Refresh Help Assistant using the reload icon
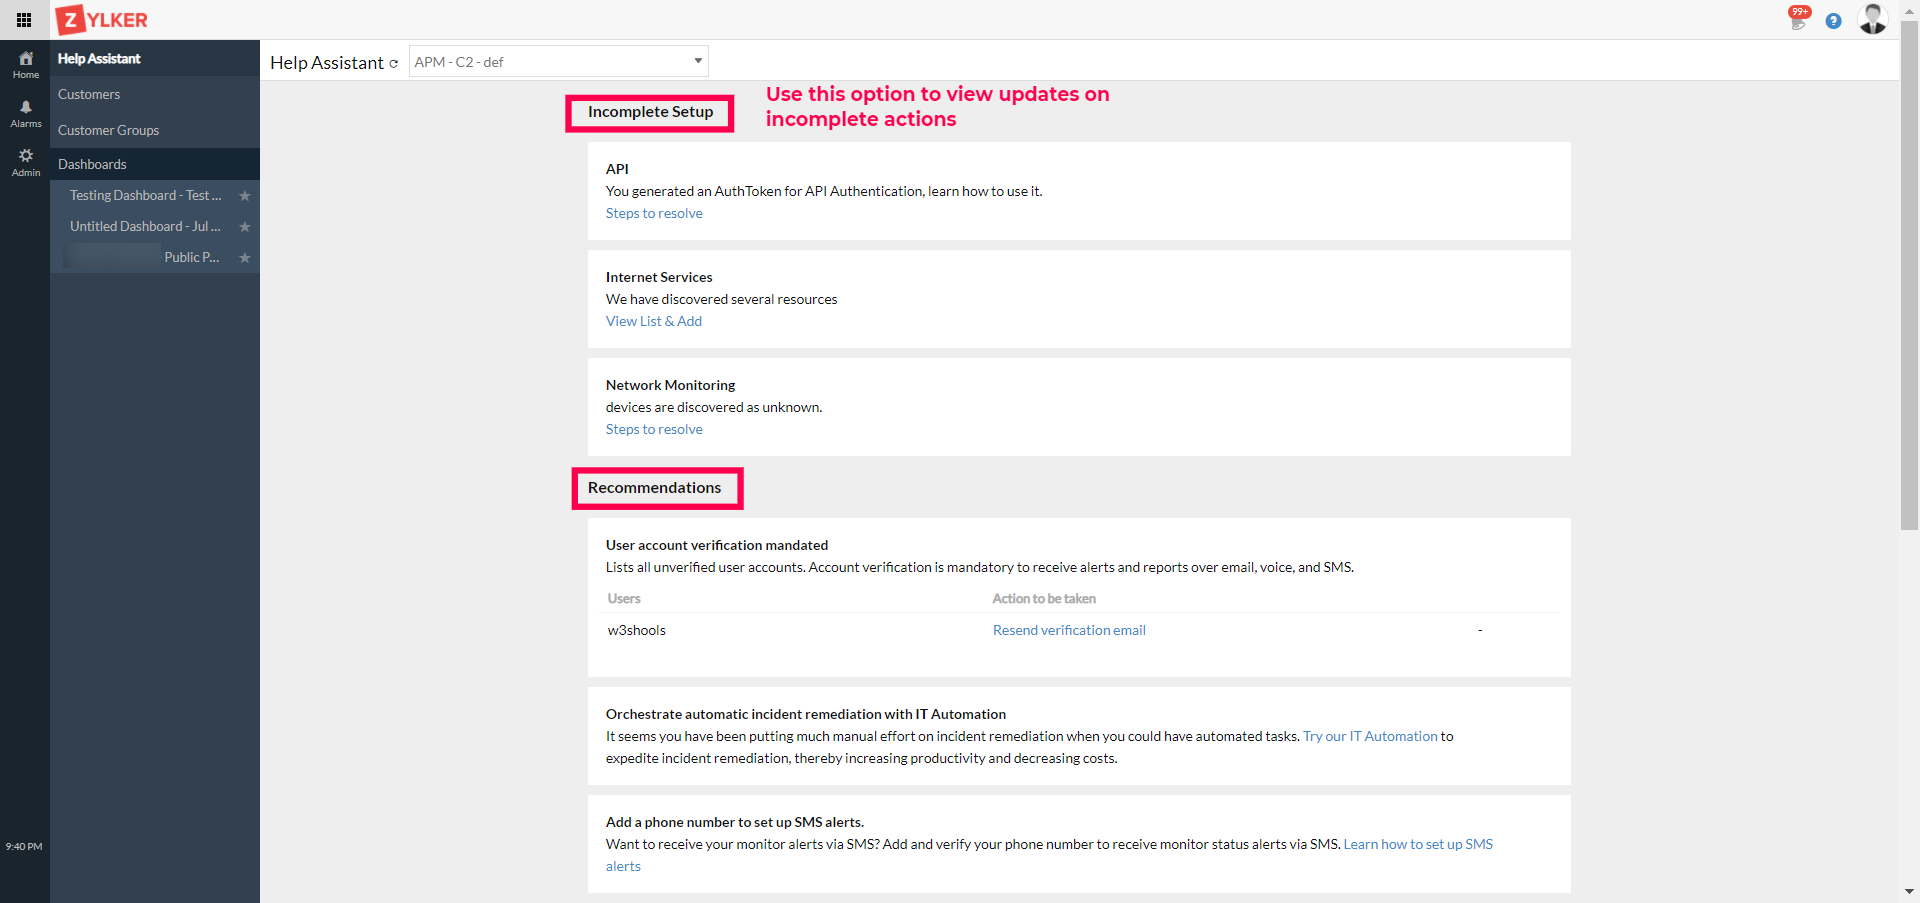 pos(394,64)
